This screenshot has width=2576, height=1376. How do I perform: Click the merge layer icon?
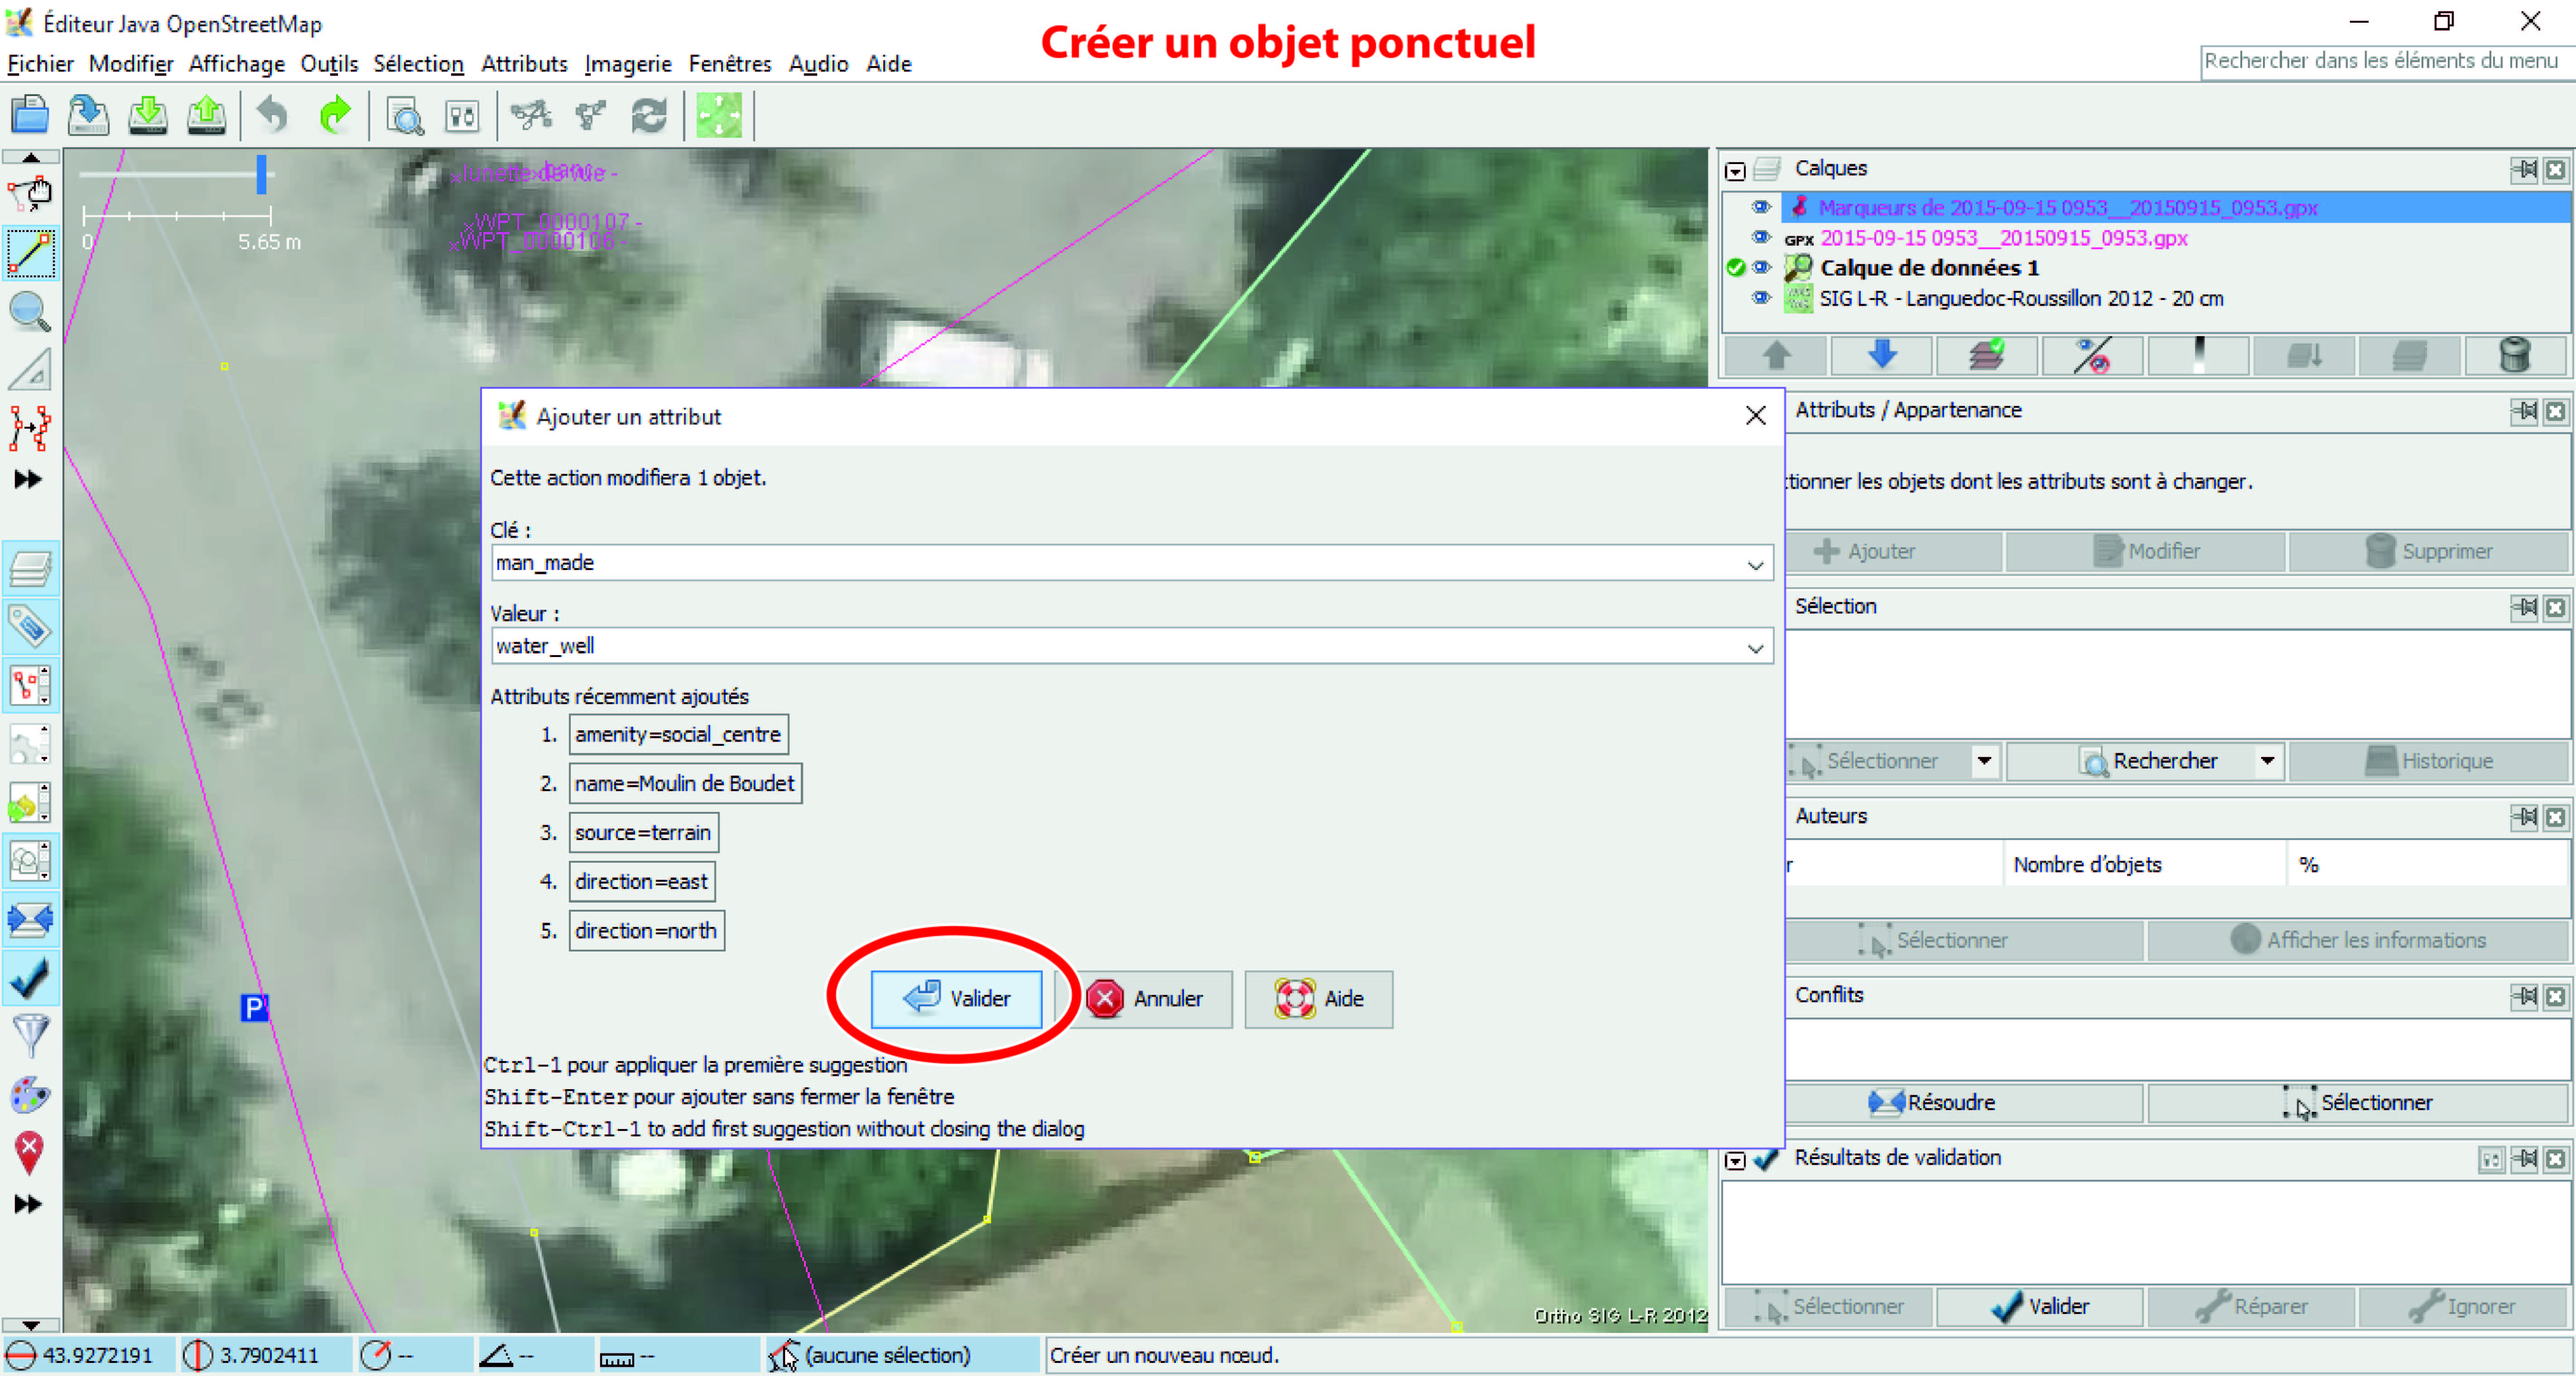2304,355
